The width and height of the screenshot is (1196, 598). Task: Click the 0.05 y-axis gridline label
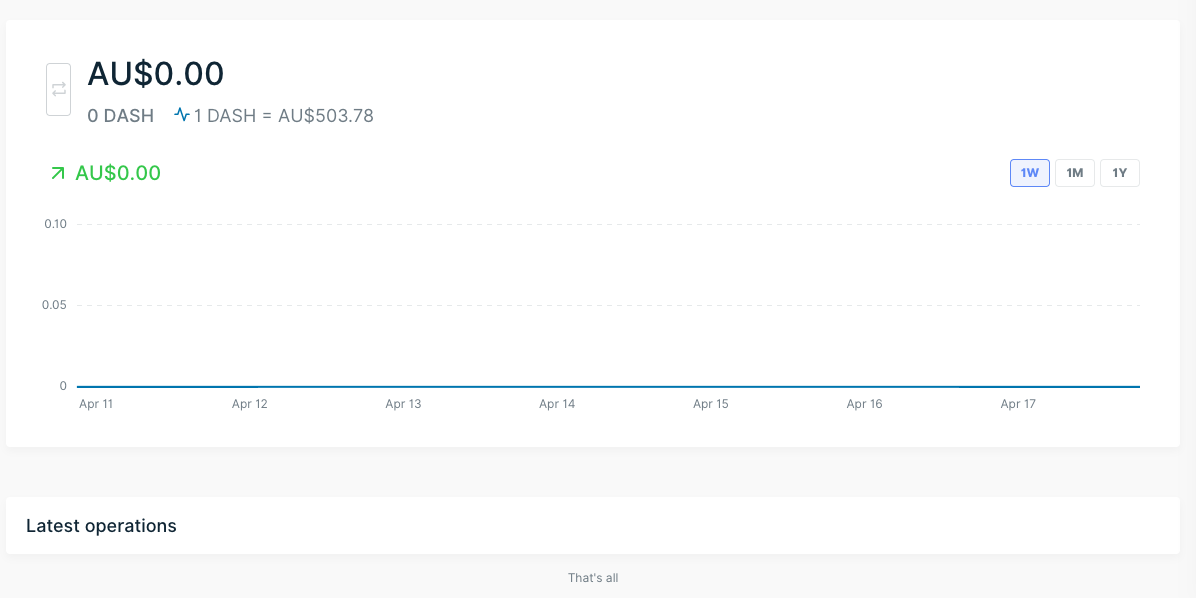click(54, 305)
